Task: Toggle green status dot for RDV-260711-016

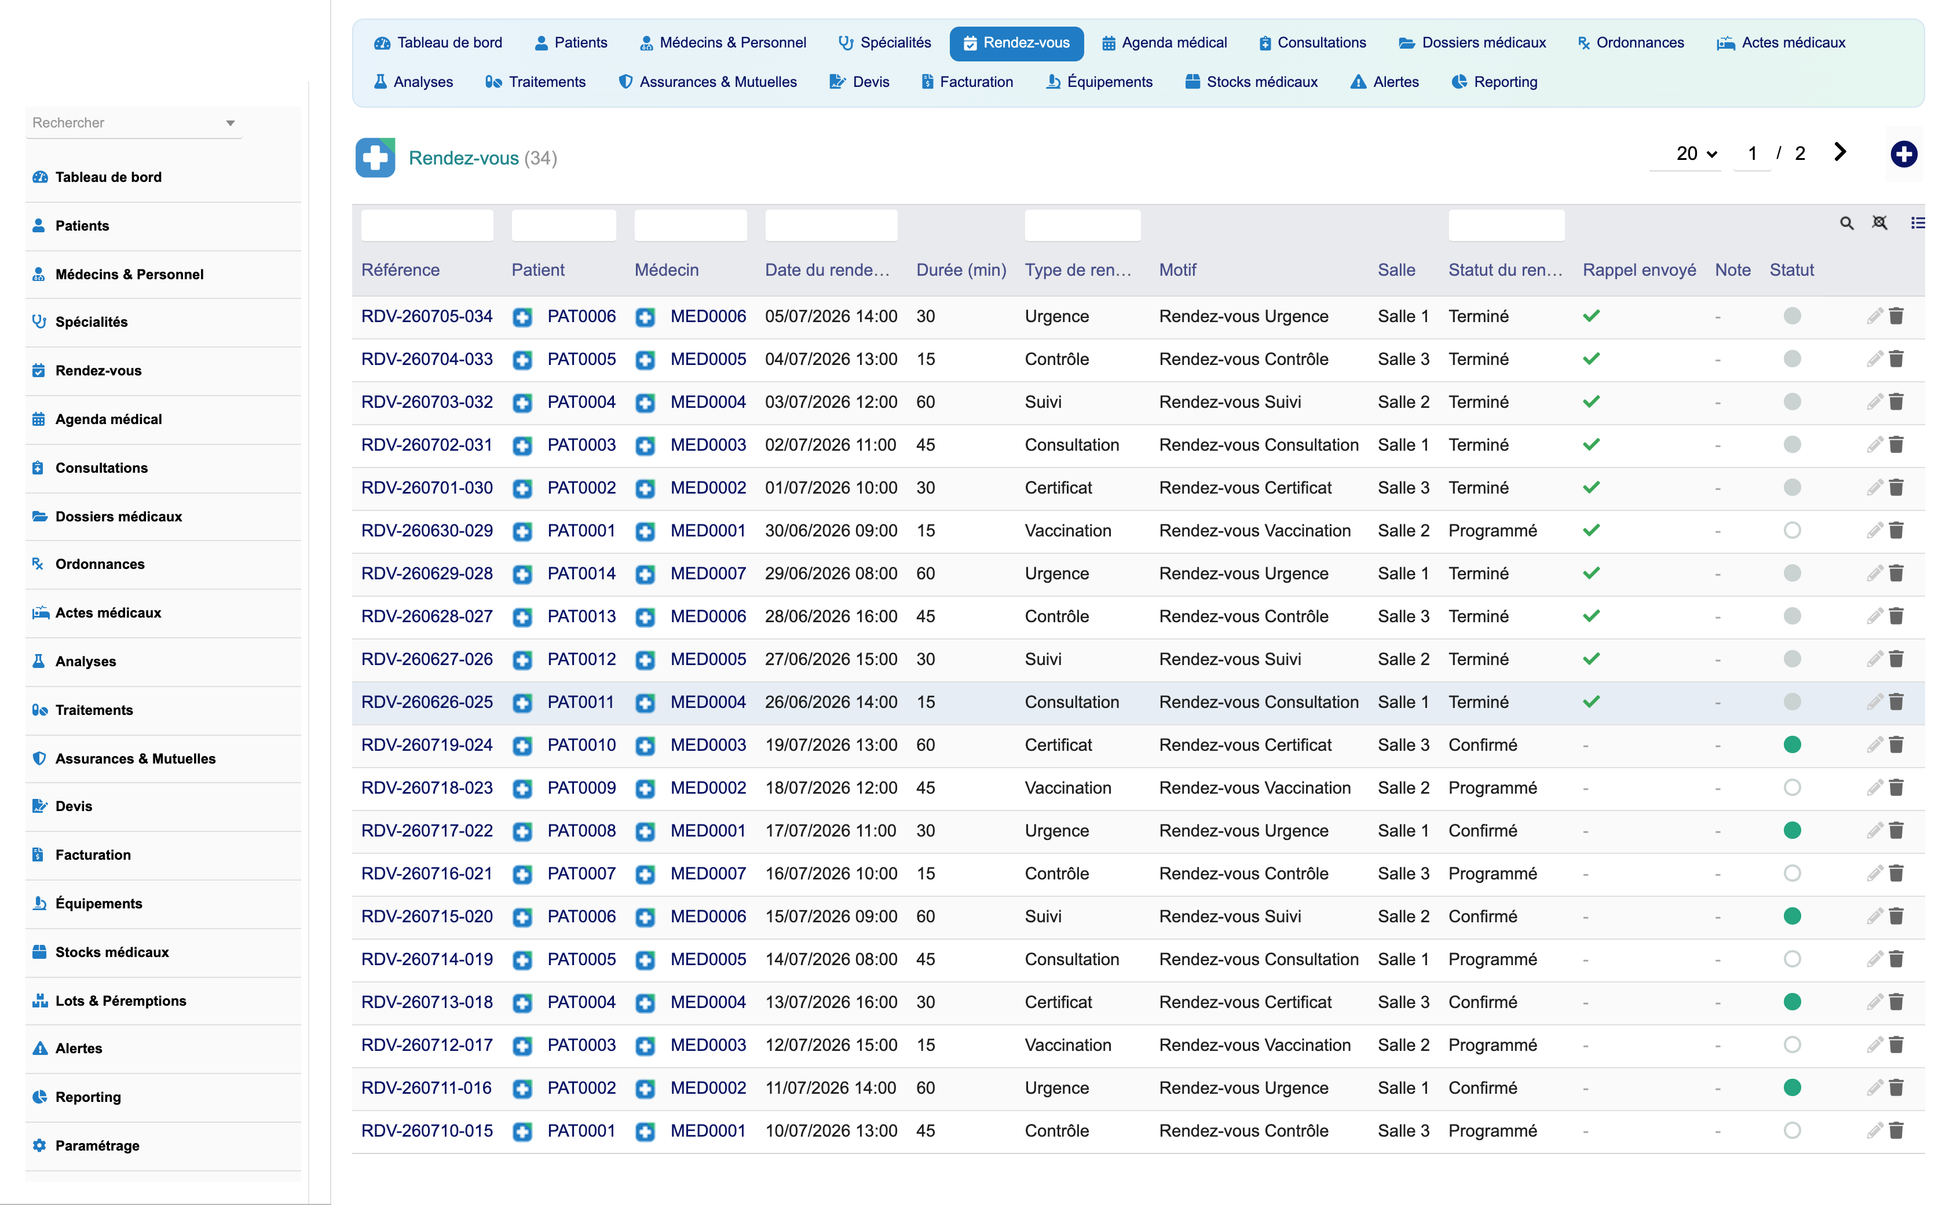Action: (x=1792, y=1088)
